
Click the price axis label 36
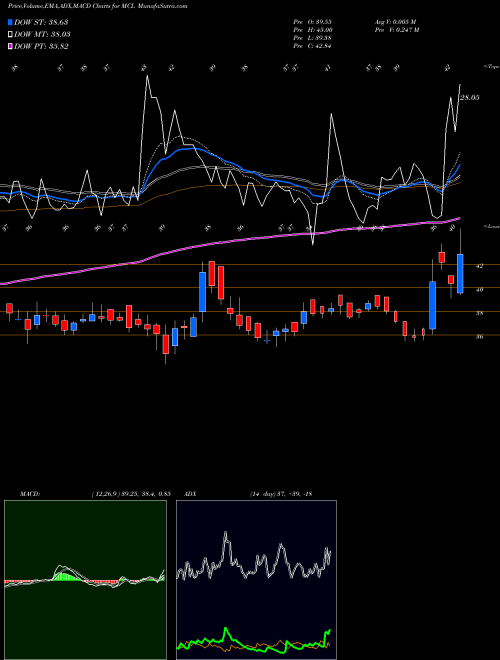click(479, 336)
